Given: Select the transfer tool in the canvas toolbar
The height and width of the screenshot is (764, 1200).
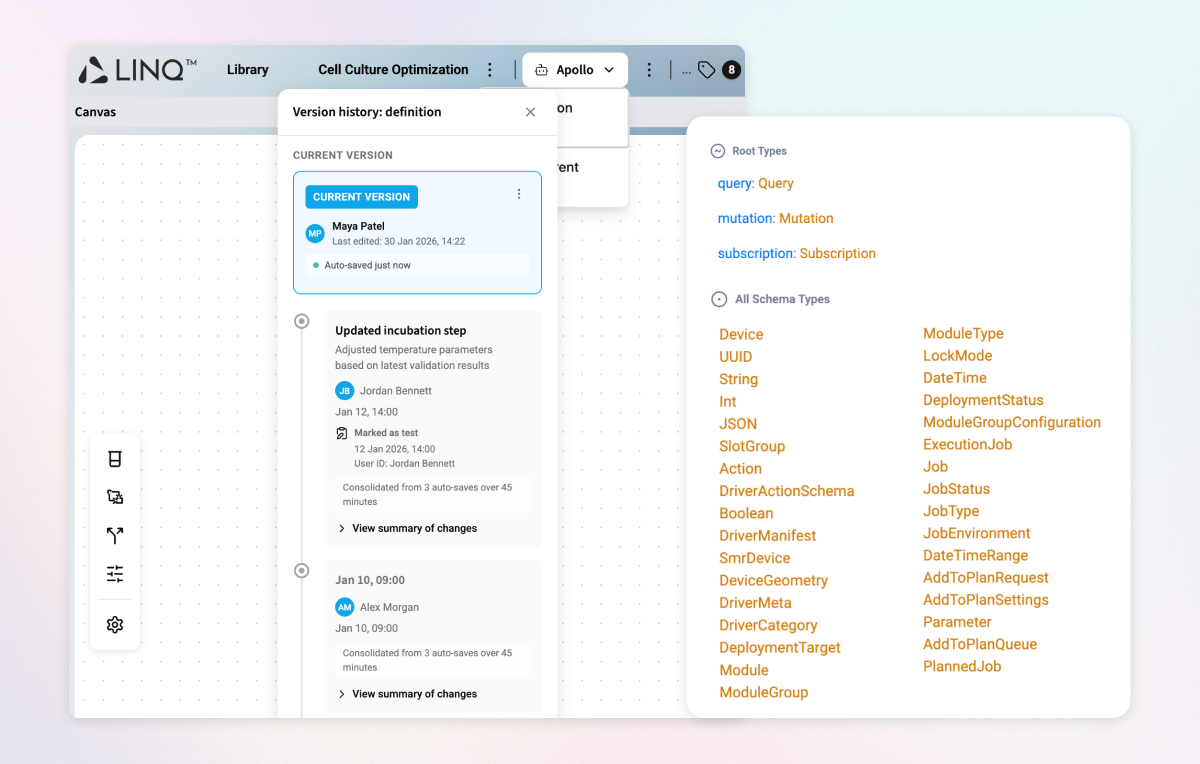Looking at the screenshot, I should pyautogui.click(x=115, y=497).
